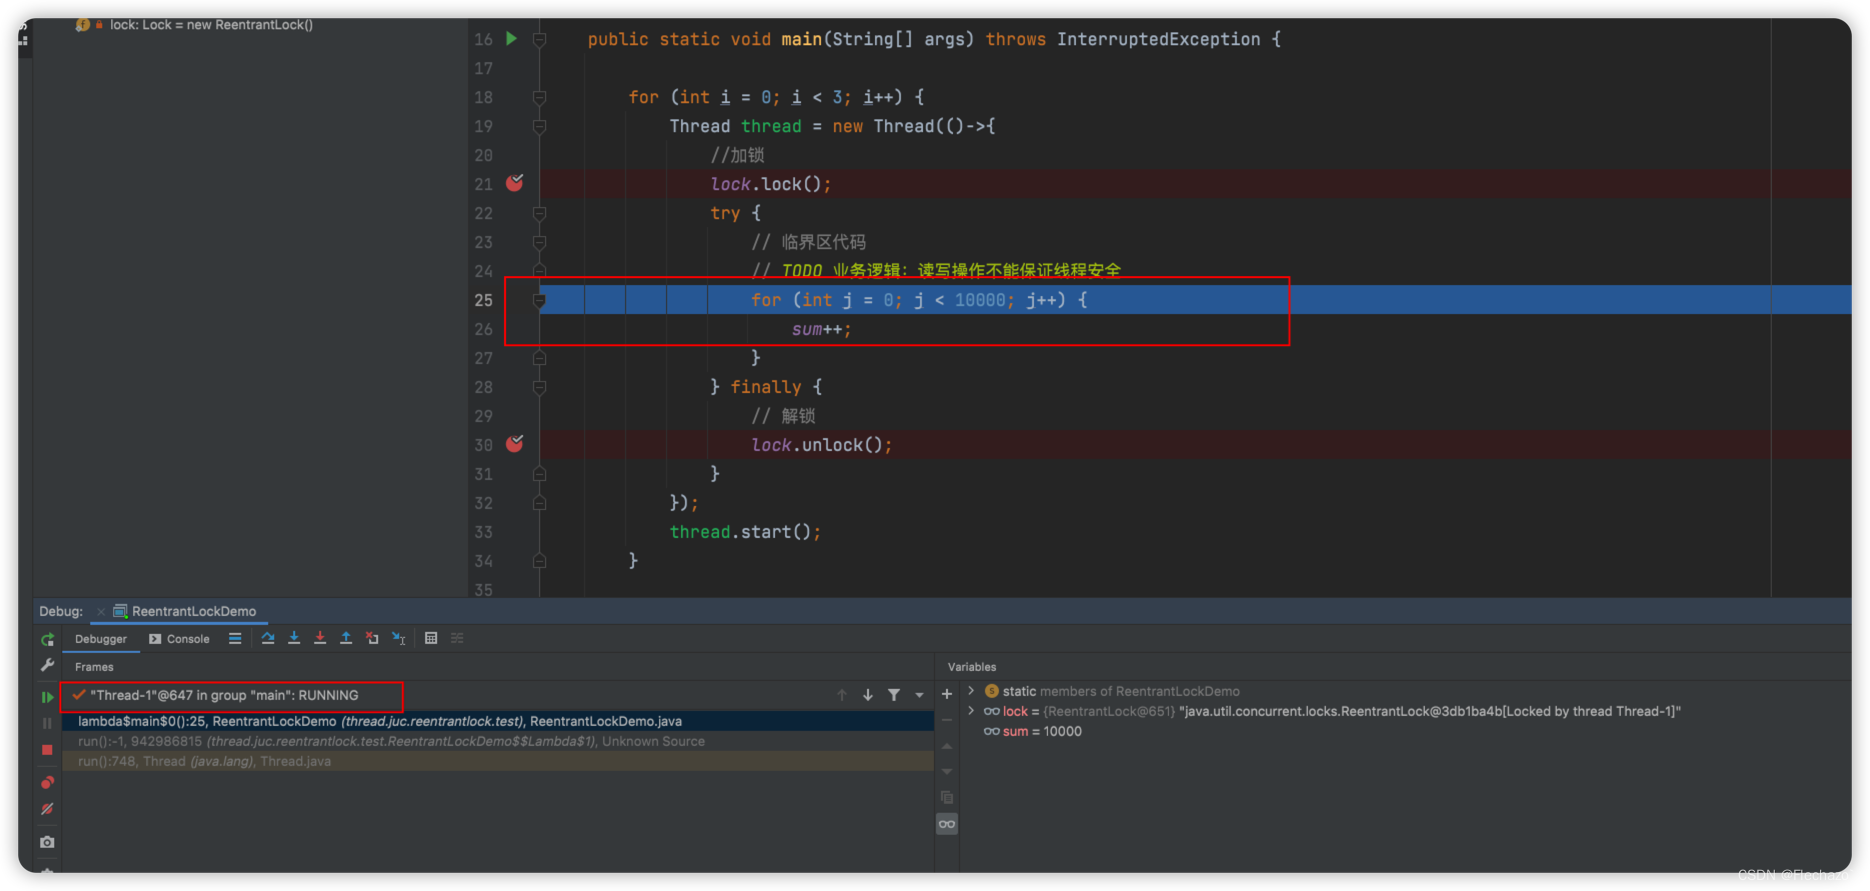The height and width of the screenshot is (891, 1870).
Task: Toggle breakpoint on line 21
Action: click(x=515, y=183)
